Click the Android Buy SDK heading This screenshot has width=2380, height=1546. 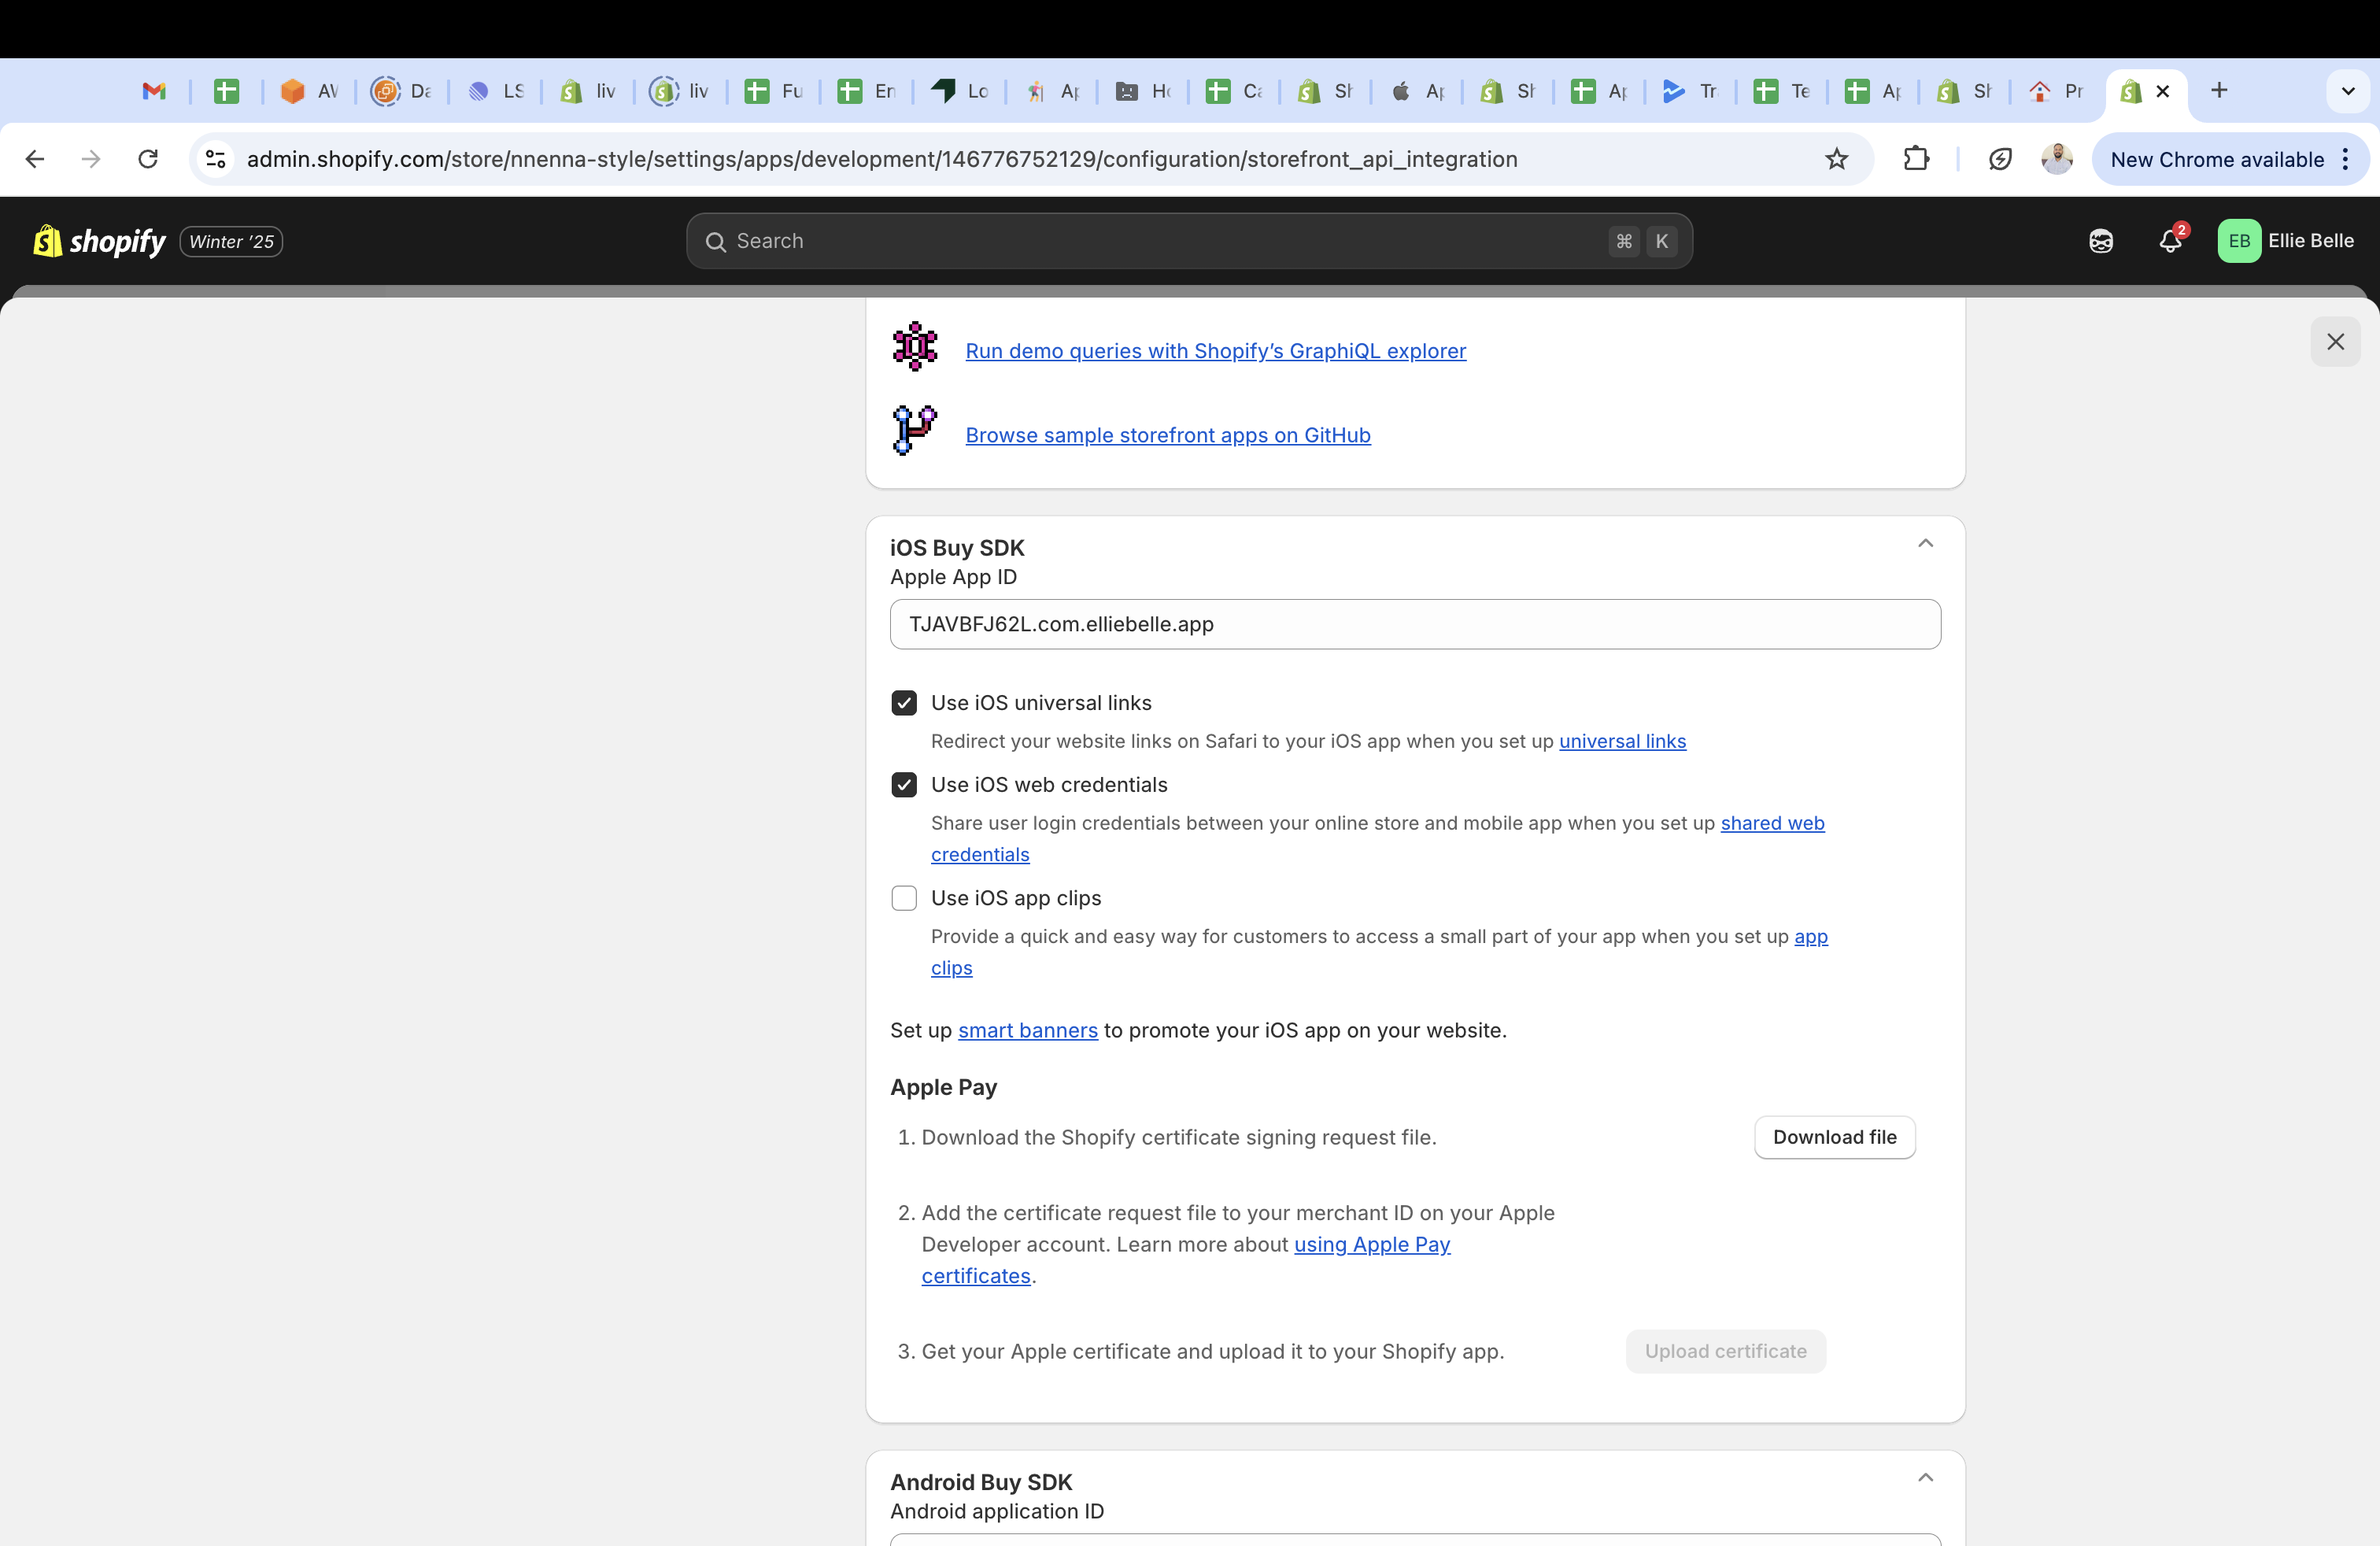(x=980, y=1482)
